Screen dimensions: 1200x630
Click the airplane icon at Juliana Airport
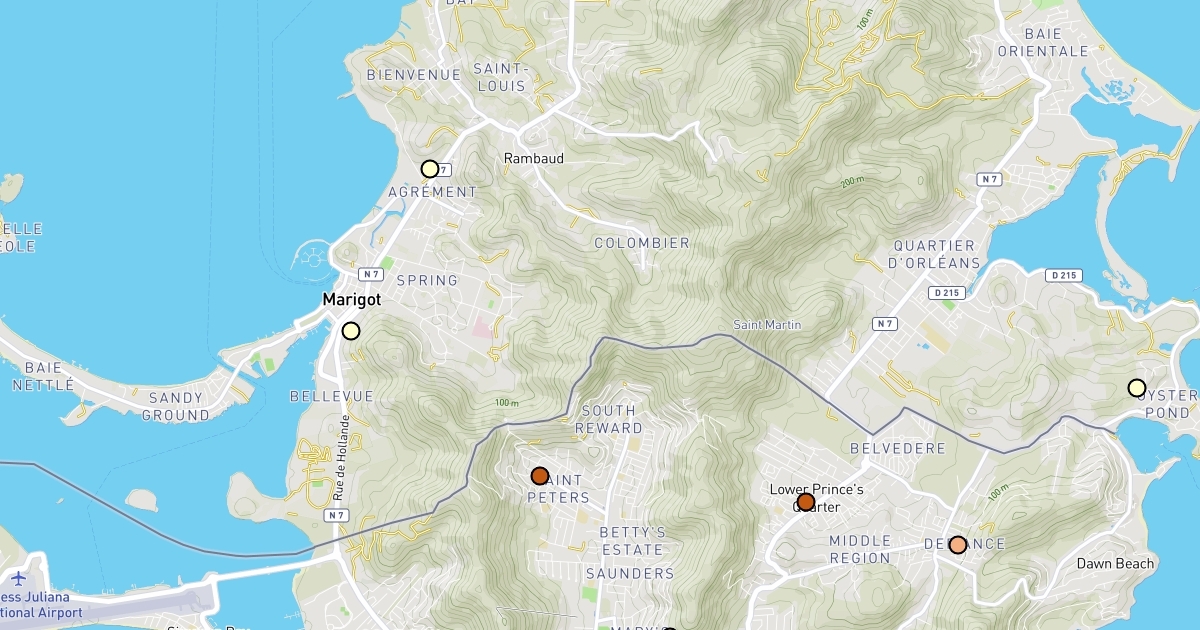click(x=19, y=578)
